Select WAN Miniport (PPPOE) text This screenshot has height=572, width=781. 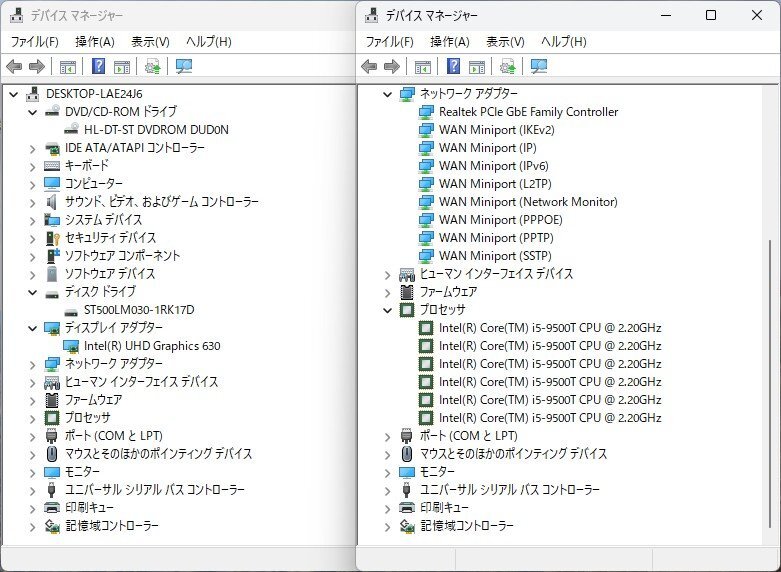[501, 220]
